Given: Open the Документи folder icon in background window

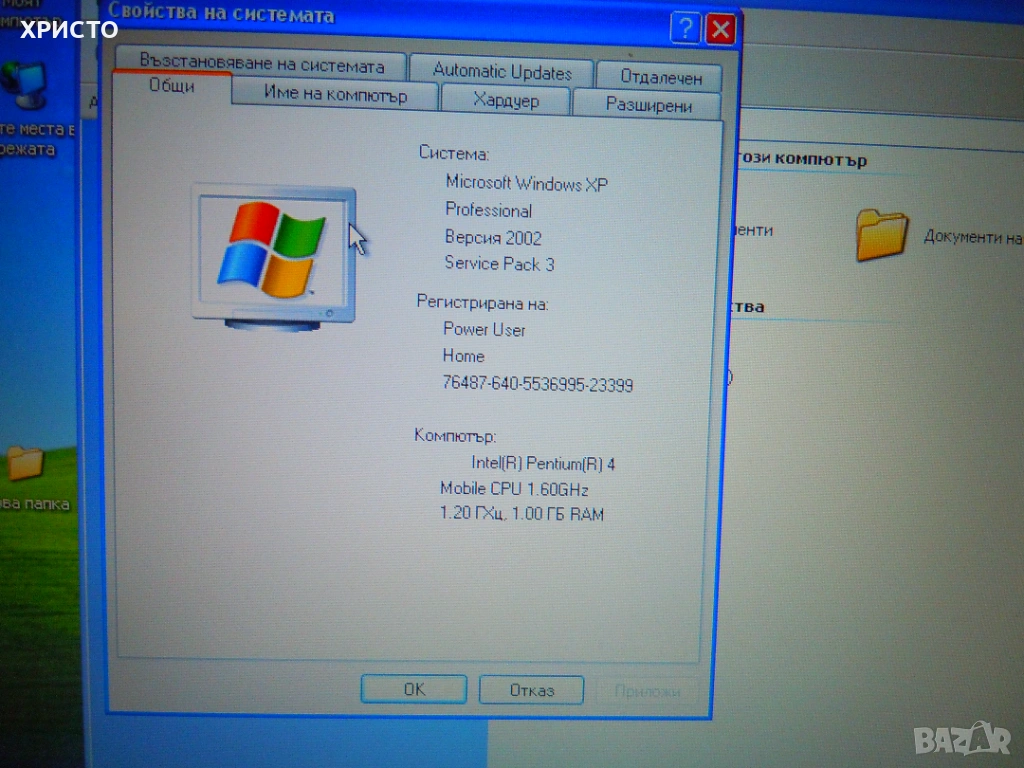Looking at the screenshot, I should [x=882, y=235].
